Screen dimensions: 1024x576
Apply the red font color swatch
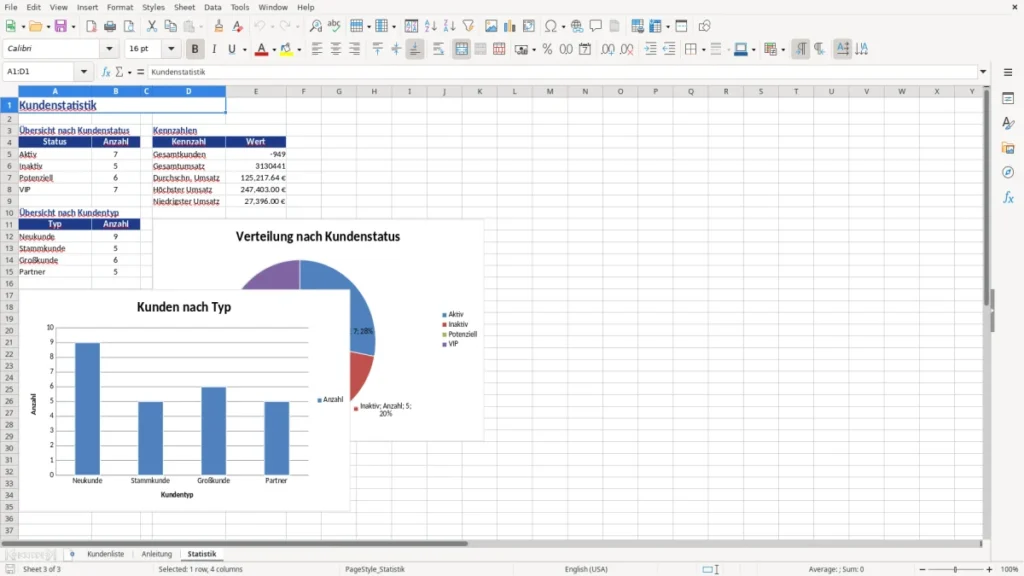click(x=261, y=49)
